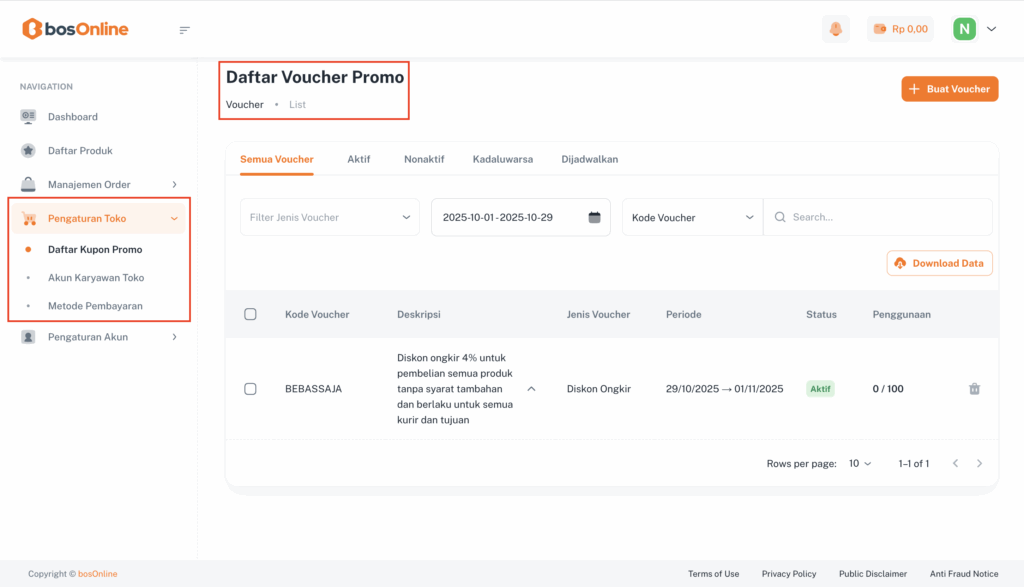Switch to the Aktif tab

pos(359,159)
